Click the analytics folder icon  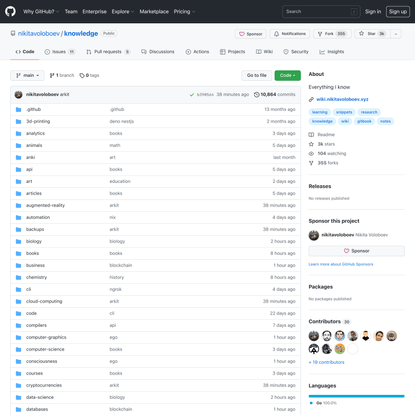(19, 133)
